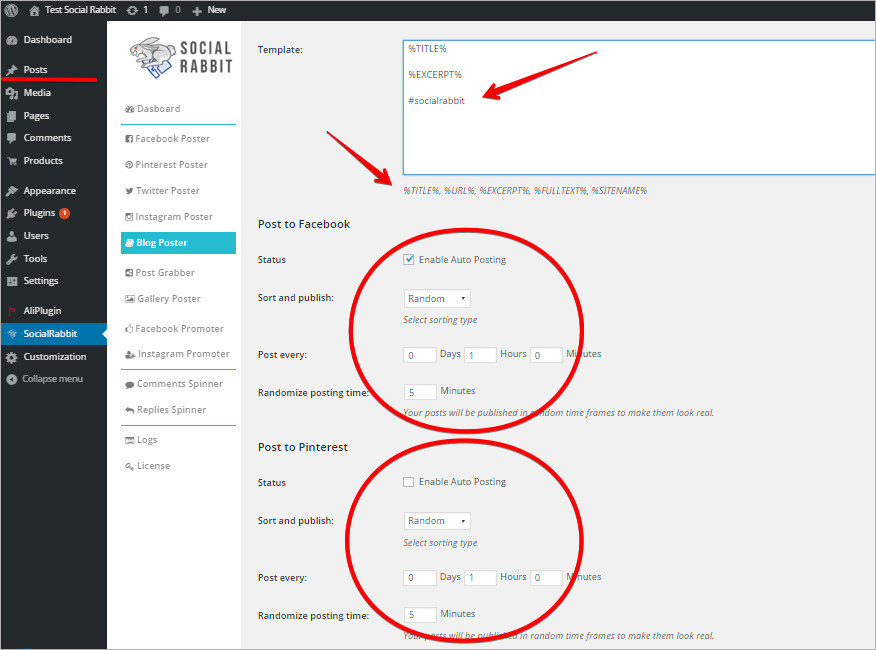
Task: Click the Tools wrench icon
Action: (x=12, y=259)
